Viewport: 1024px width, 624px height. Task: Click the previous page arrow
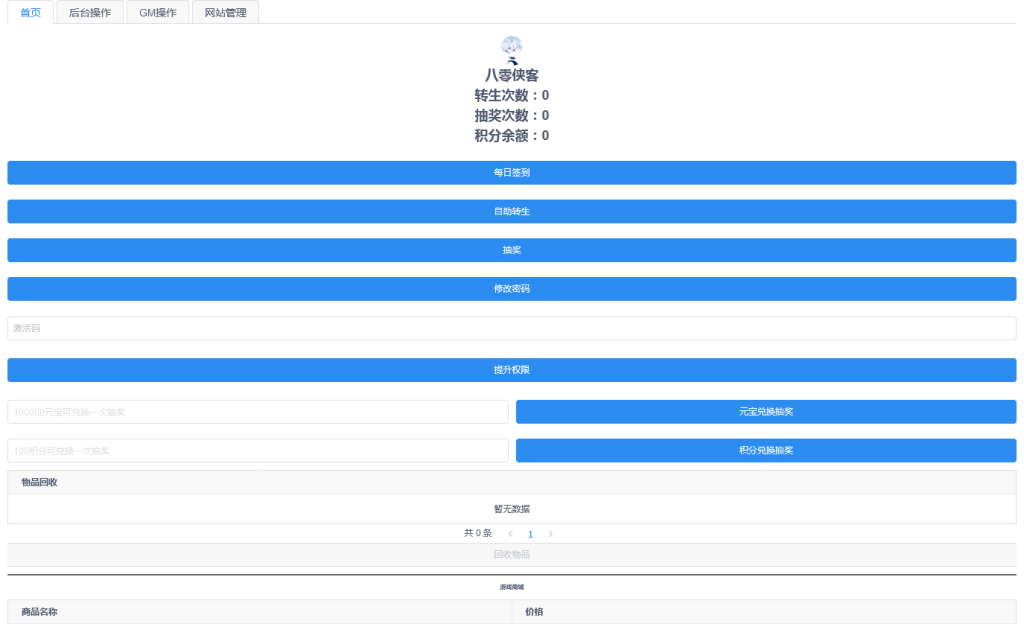tap(510, 533)
